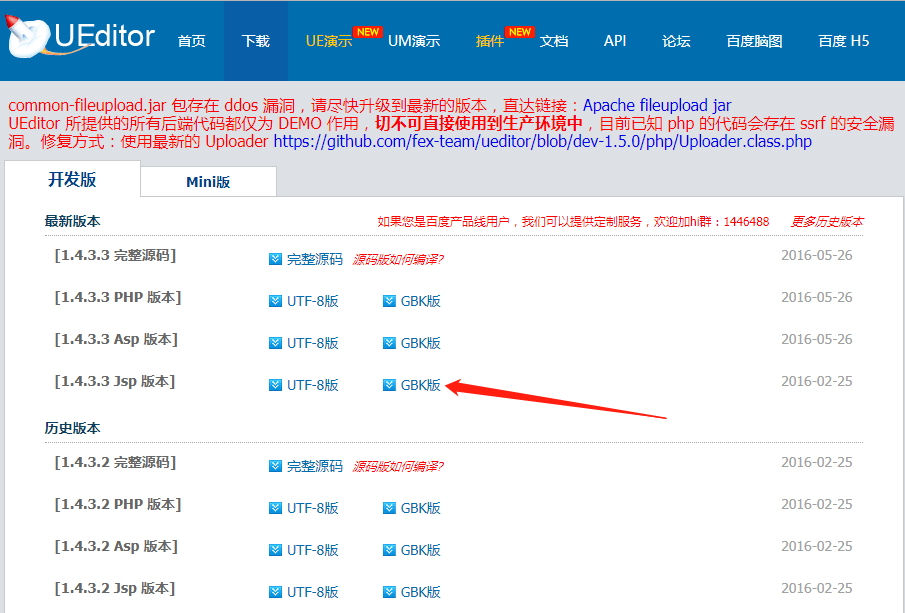Image resolution: width=905 pixels, height=613 pixels.
Task: Click the 最新版本 section heading
Action: point(73,221)
